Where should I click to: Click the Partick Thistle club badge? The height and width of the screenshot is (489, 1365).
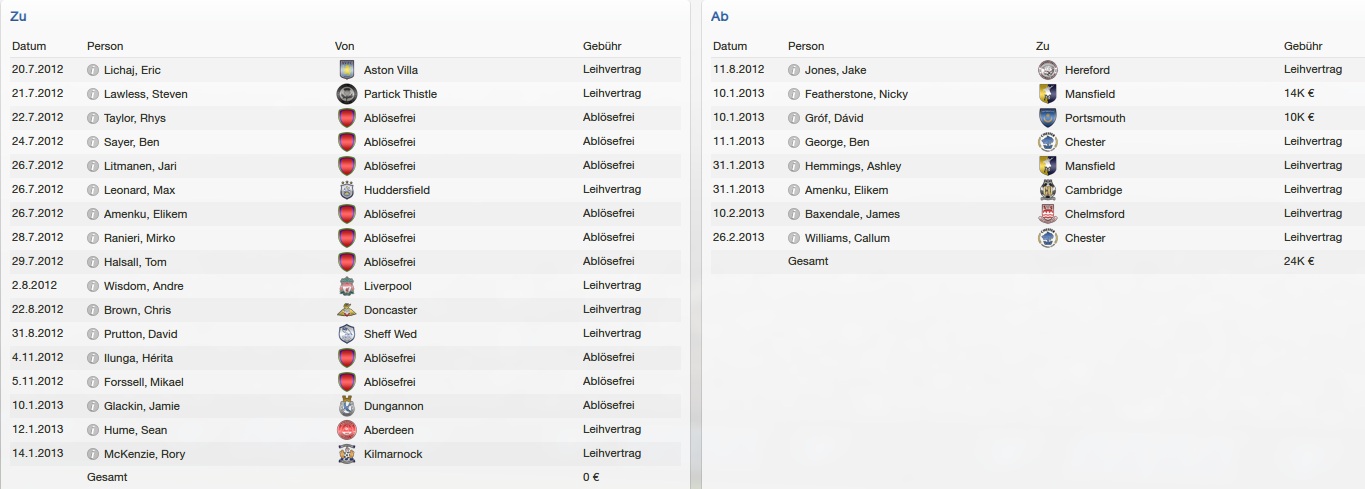pyautogui.click(x=347, y=94)
